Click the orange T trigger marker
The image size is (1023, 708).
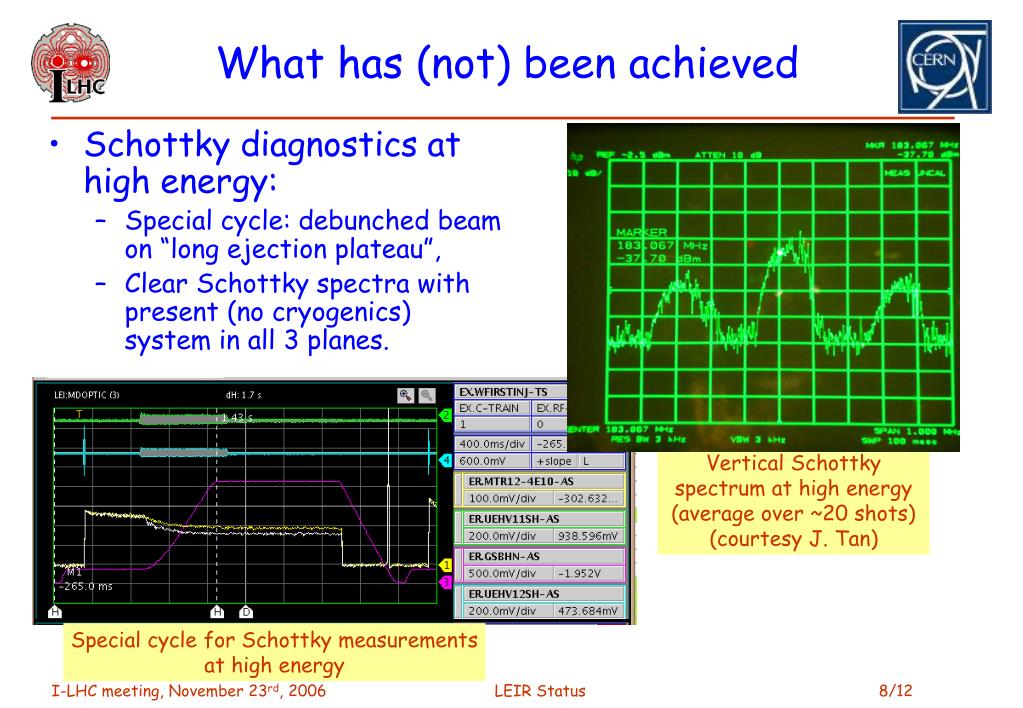[79, 414]
